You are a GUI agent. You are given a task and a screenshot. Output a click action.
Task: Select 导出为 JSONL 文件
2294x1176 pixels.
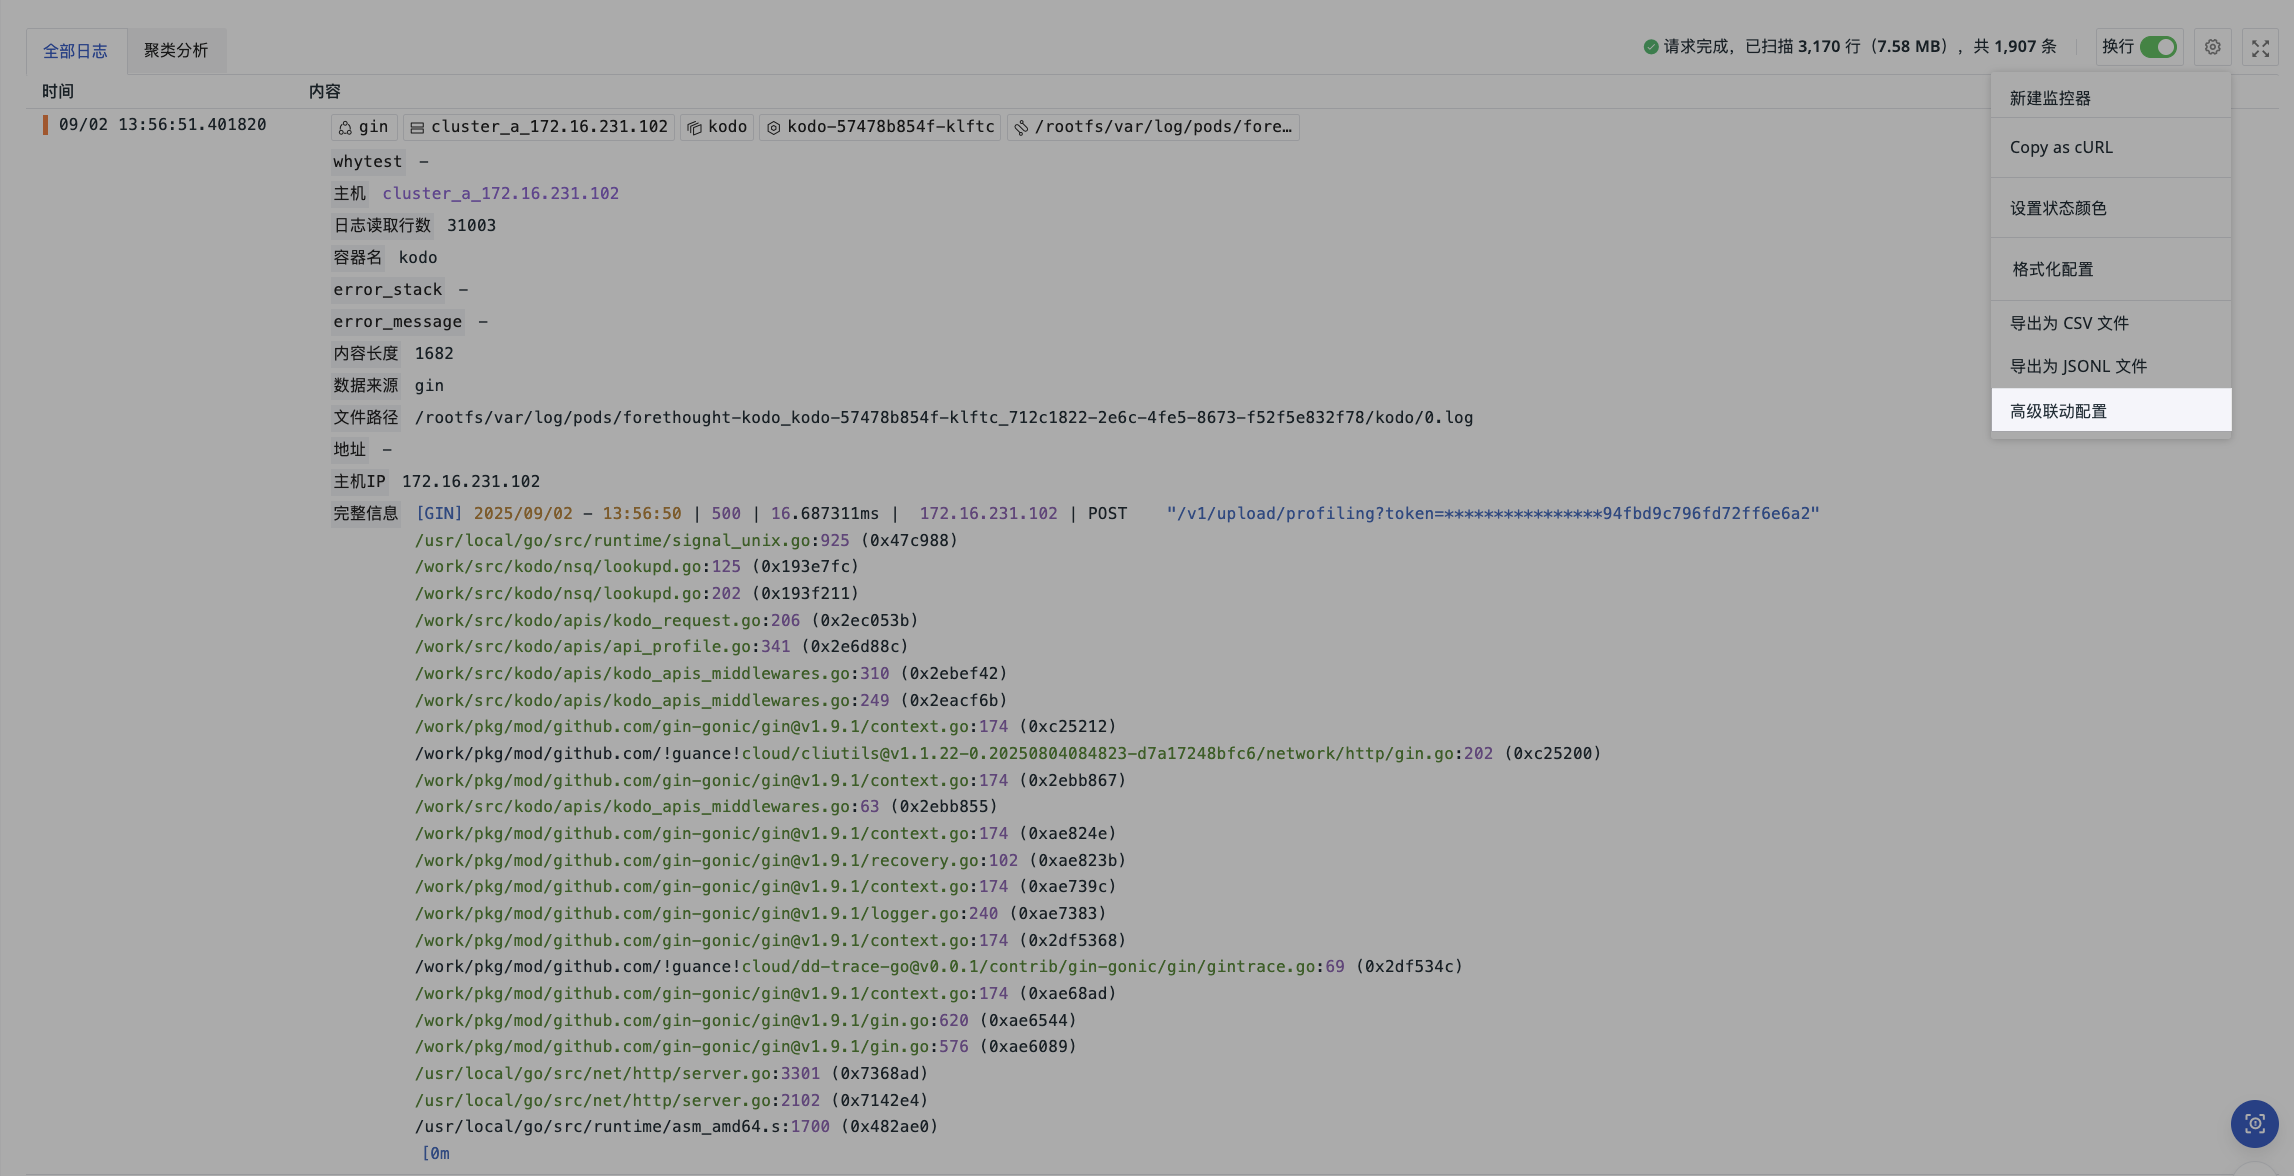(x=2078, y=366)
